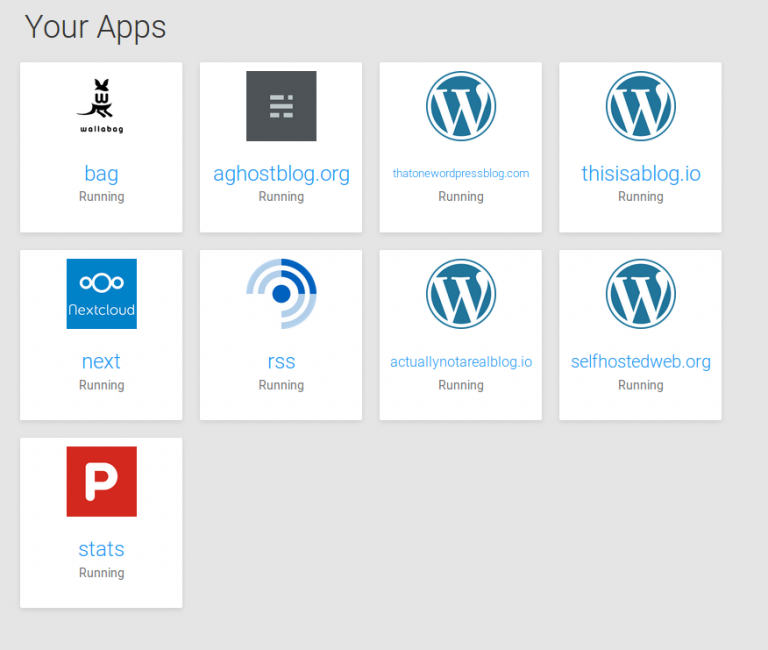Image resolution: width=768 pixels, height=650 pixels.
Task: Click the red P icon for stats
Action: 101,482
